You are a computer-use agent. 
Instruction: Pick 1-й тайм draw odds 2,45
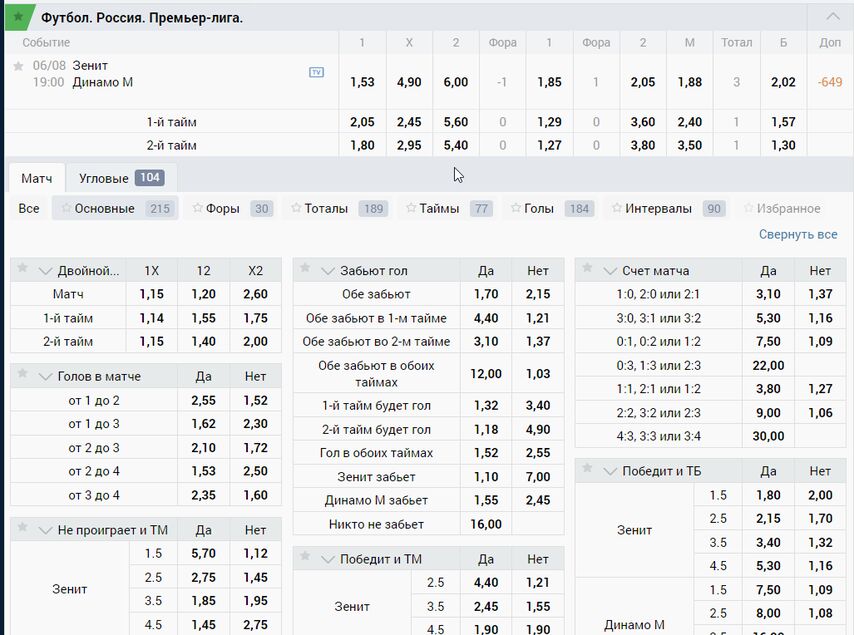(x=409, y=122)
